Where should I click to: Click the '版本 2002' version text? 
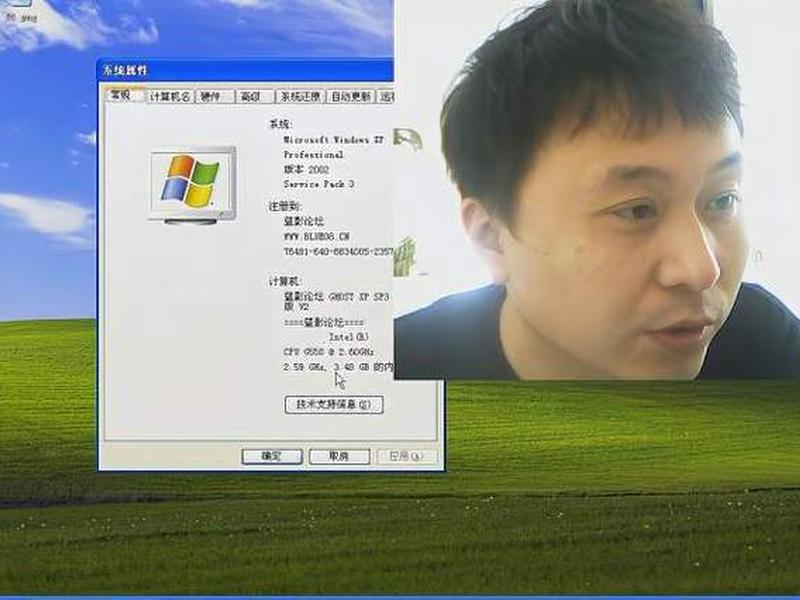pyautogui.click(x=306, y=169)
